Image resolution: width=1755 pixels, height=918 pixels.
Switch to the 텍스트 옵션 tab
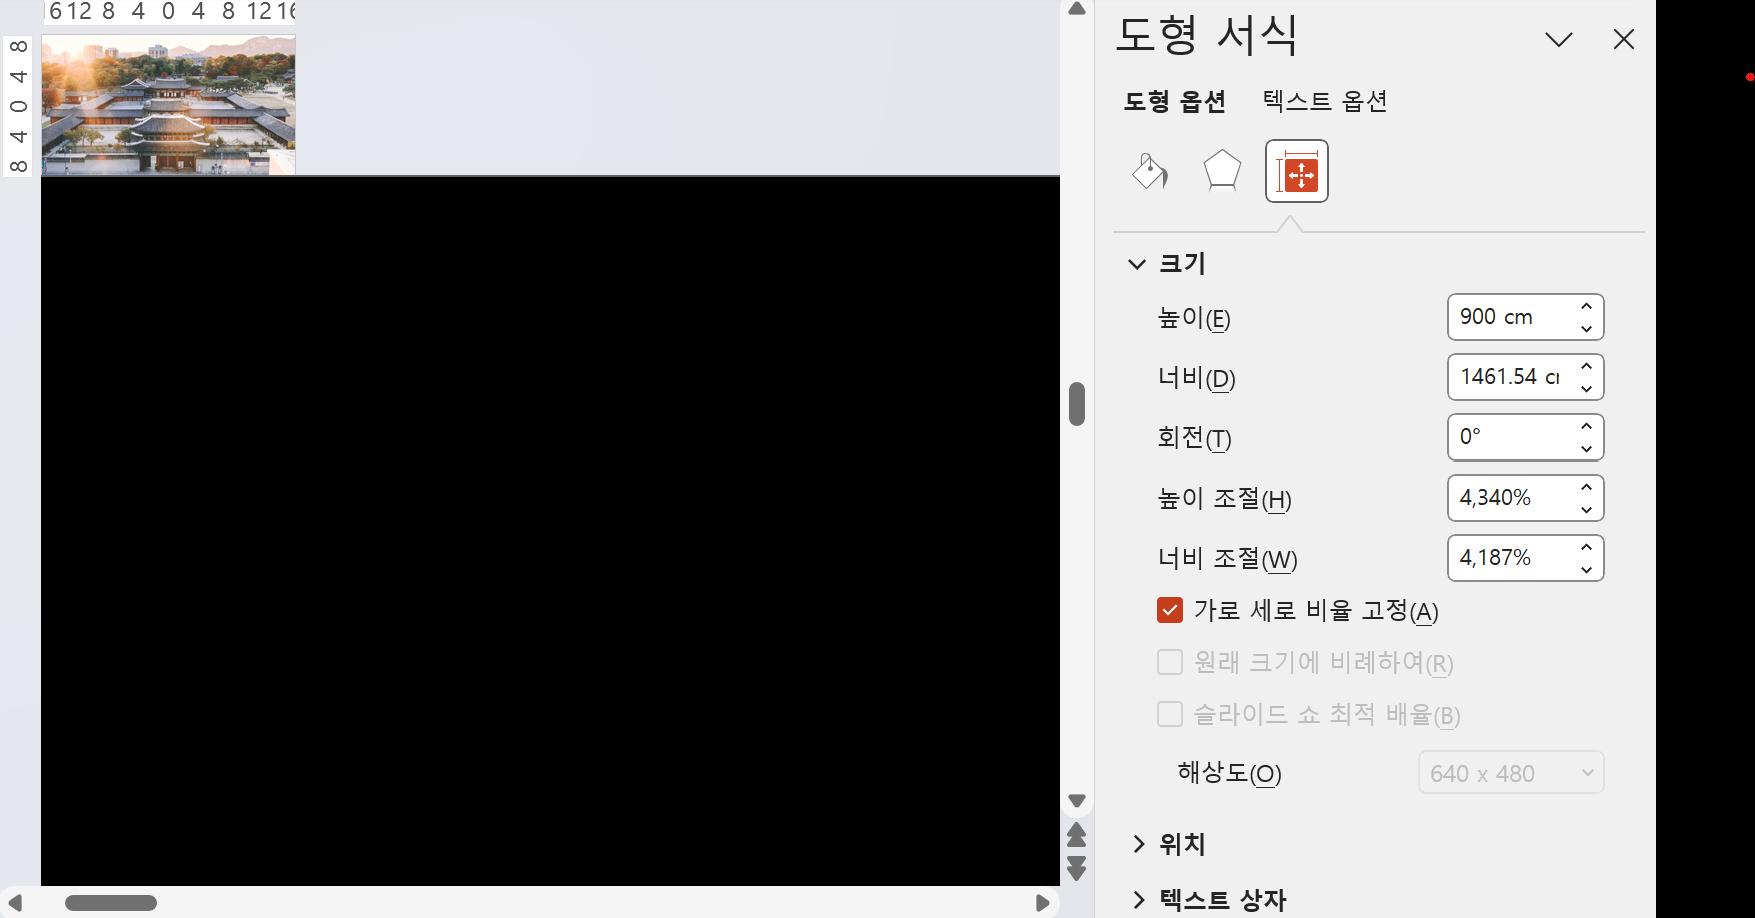(x=1323, y=101)
